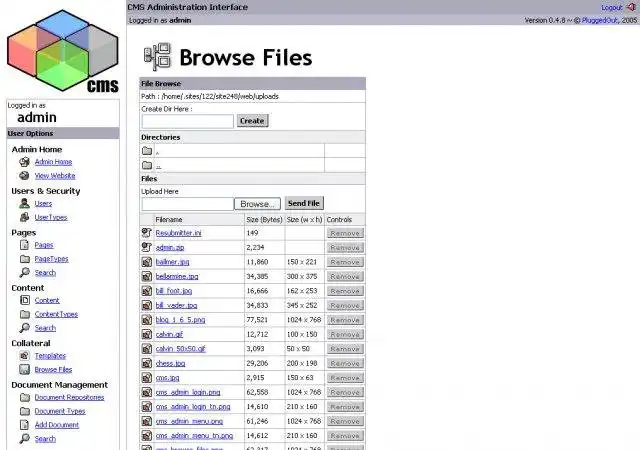Click the image icon beside chess.jpg
Screen dimensions: 640x450
tap(147, 363)
